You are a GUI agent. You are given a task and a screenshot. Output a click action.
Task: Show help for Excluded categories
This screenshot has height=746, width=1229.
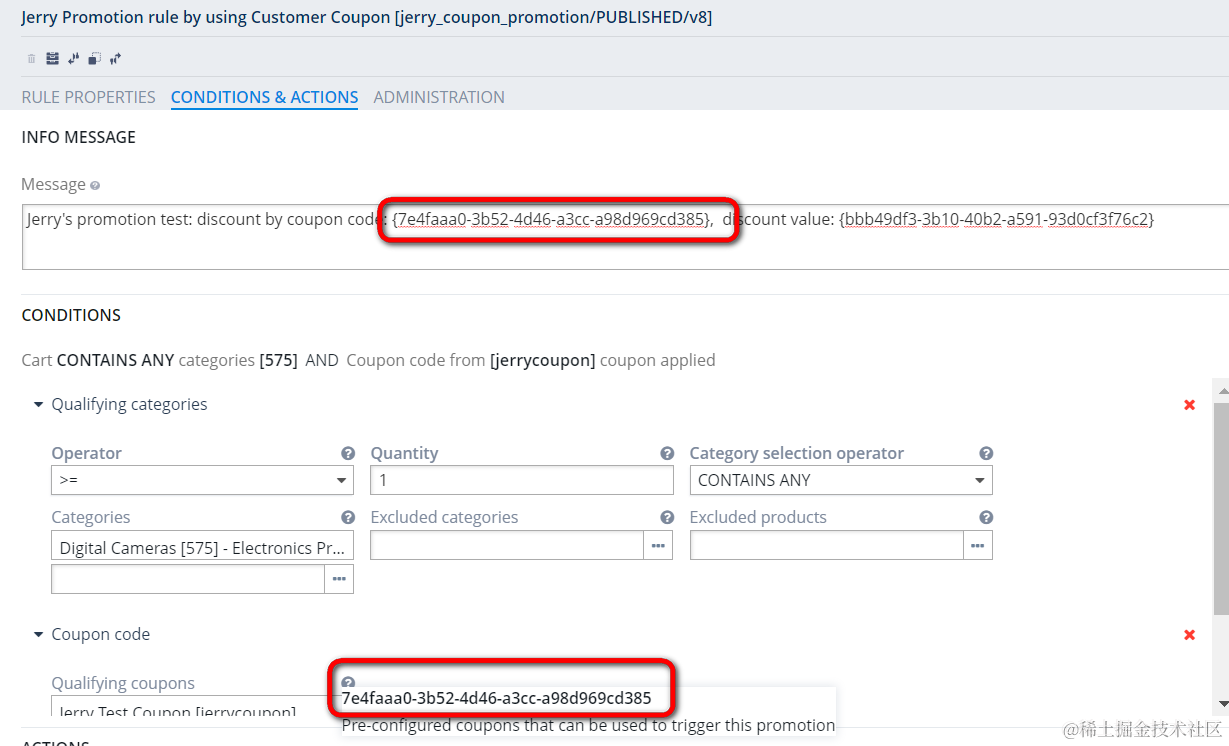[x=667, y=517]
